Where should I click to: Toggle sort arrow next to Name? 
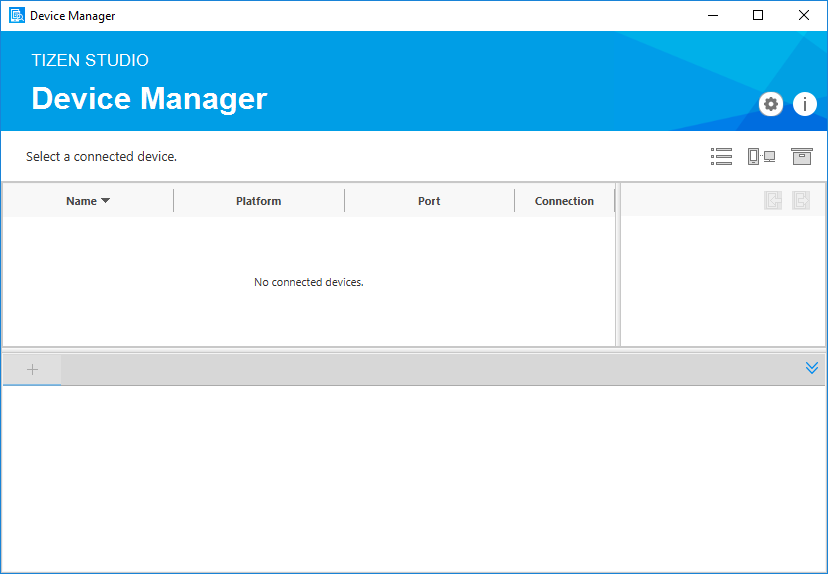coord(106,201)
